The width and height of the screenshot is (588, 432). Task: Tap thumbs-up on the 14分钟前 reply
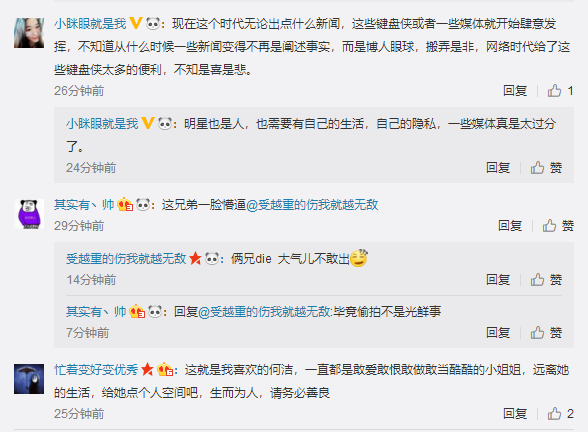[537, 279]
